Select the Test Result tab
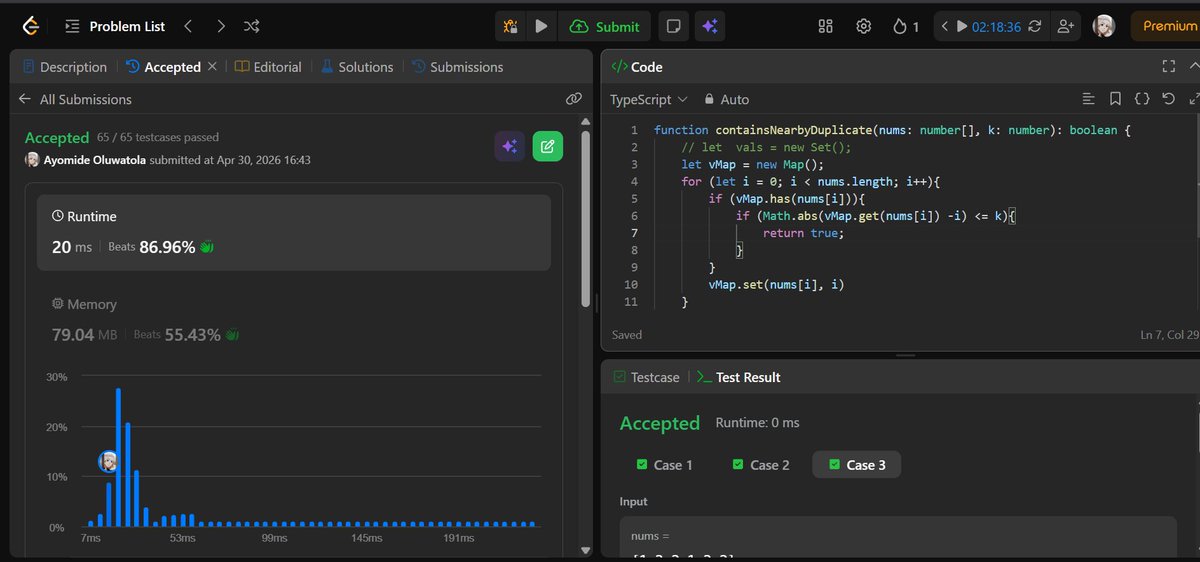 pyautogui.click(x=738, y=377)
